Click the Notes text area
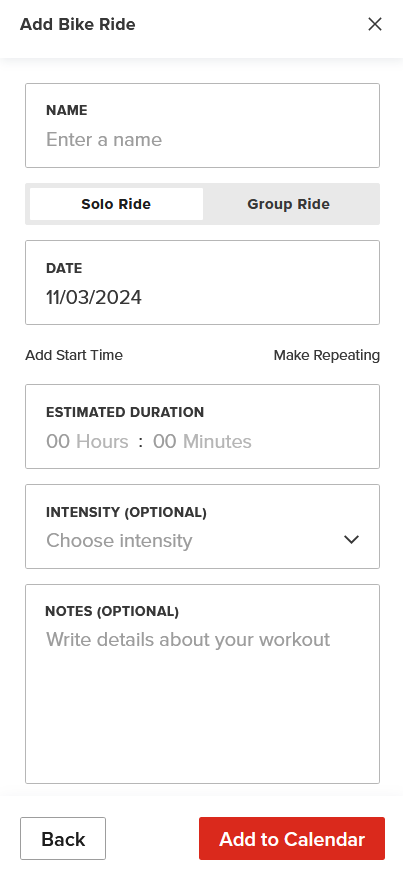This screenshot has height=873, width=403. pyautogui.click(x=202, y=684)
